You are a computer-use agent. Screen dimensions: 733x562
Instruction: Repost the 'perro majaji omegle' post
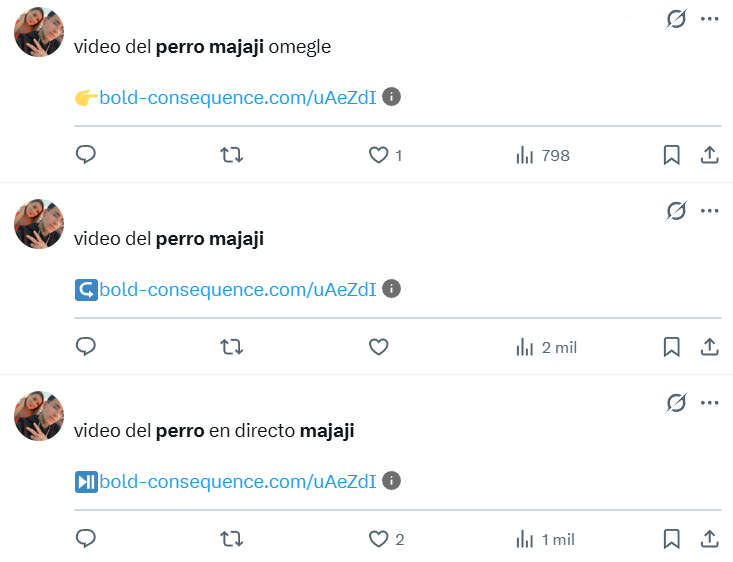point(231,155)
